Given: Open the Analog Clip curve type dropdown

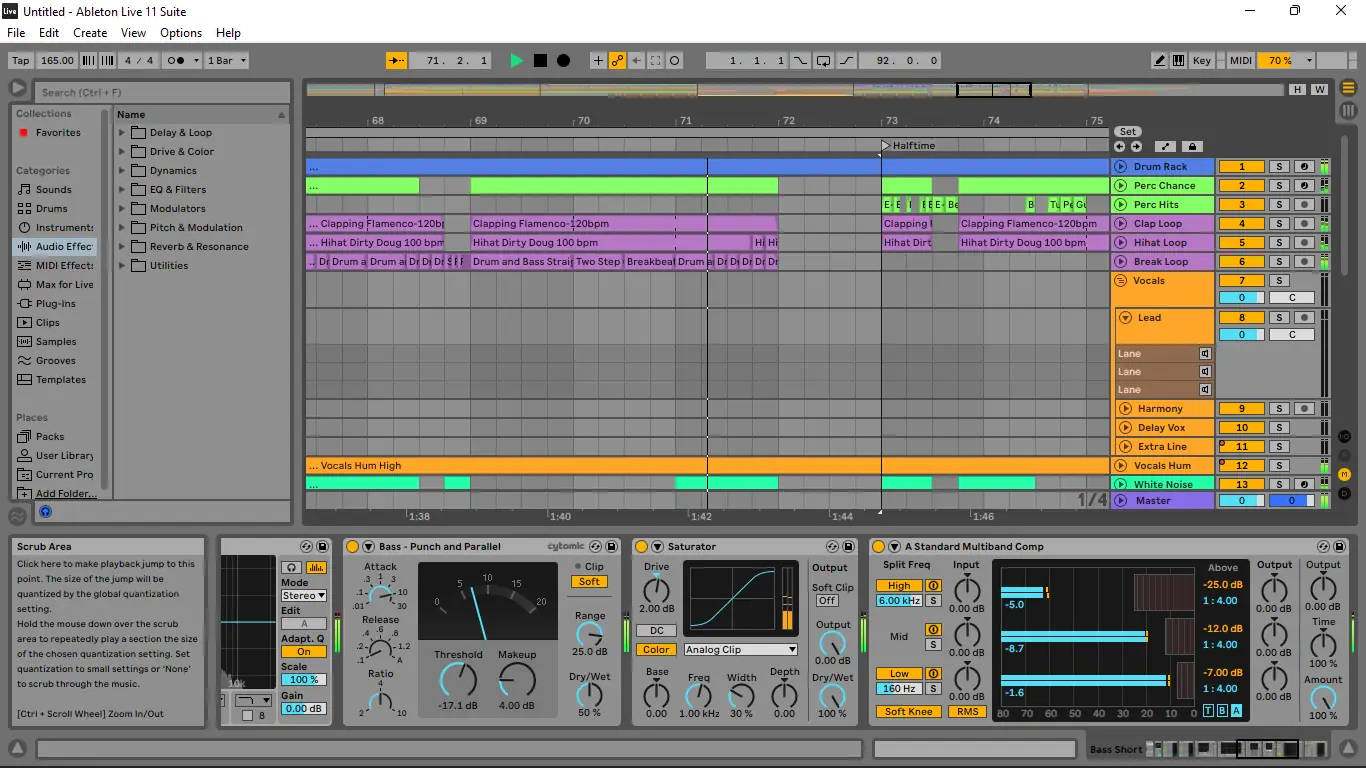Looking at the screenshot, I should click(x=740, y=650).
